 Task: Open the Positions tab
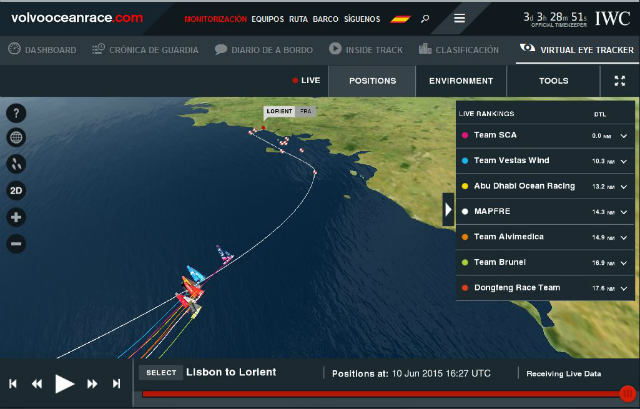372,81
